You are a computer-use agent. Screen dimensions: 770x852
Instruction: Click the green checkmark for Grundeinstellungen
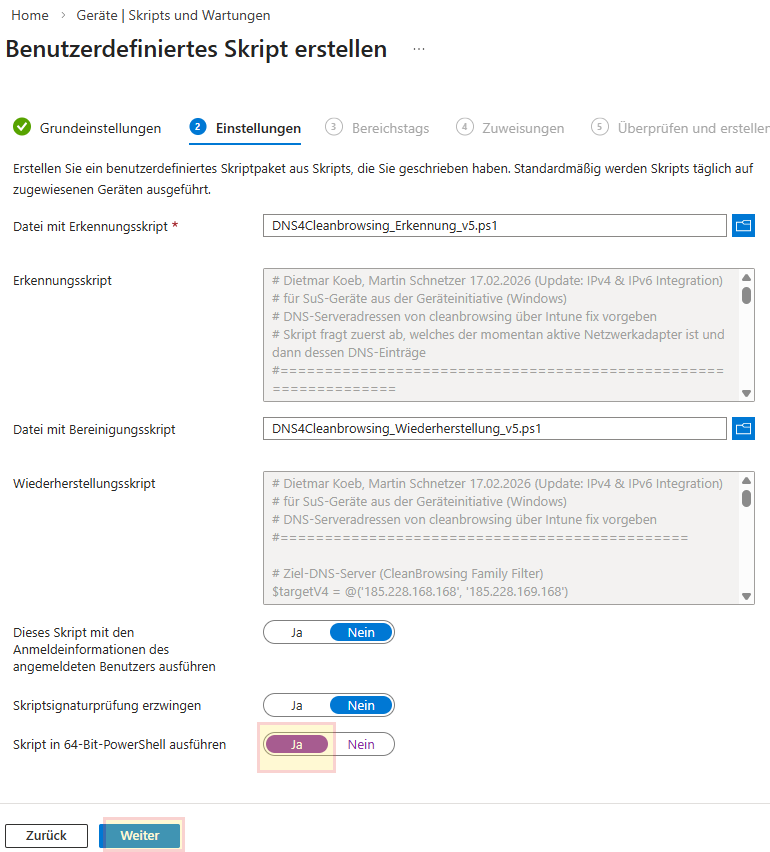tap(22, 128)
